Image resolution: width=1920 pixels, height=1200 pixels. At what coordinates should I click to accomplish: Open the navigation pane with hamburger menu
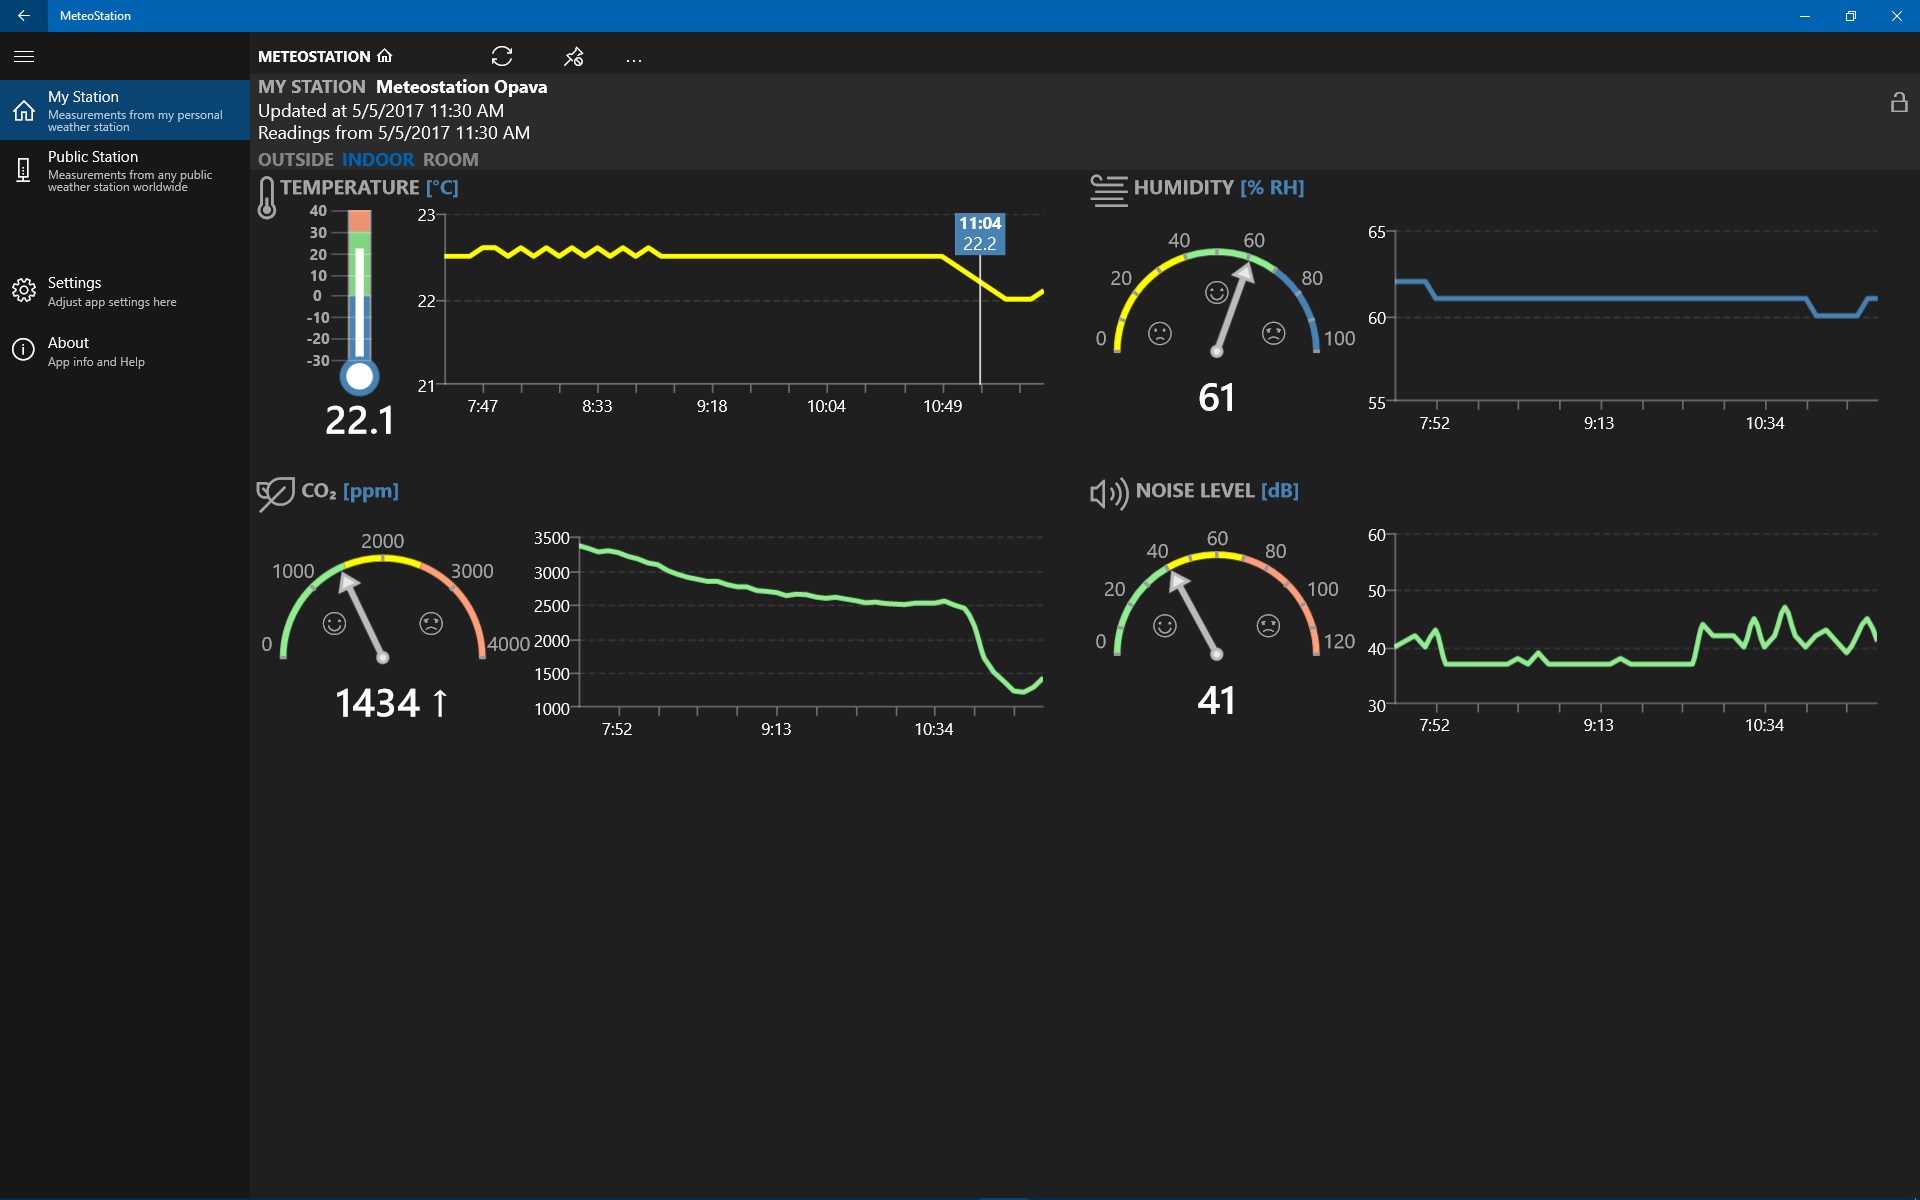(x=23, y=56)
